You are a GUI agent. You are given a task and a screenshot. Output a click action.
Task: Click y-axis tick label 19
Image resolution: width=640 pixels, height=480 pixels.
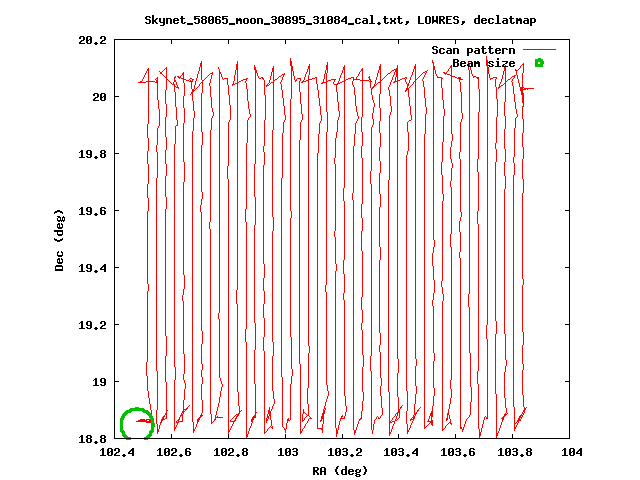(99, 382)
